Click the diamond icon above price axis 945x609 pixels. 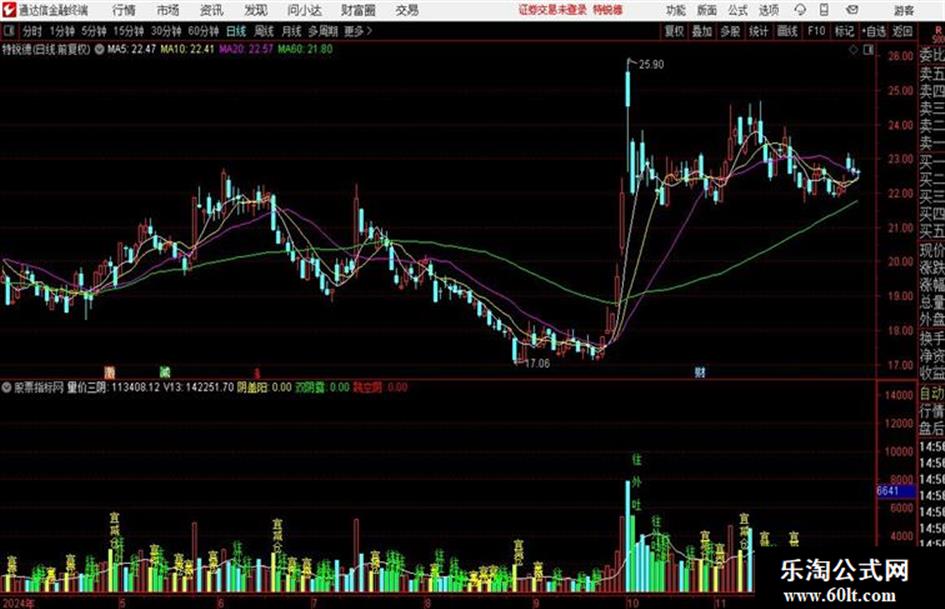click(853, 50)
